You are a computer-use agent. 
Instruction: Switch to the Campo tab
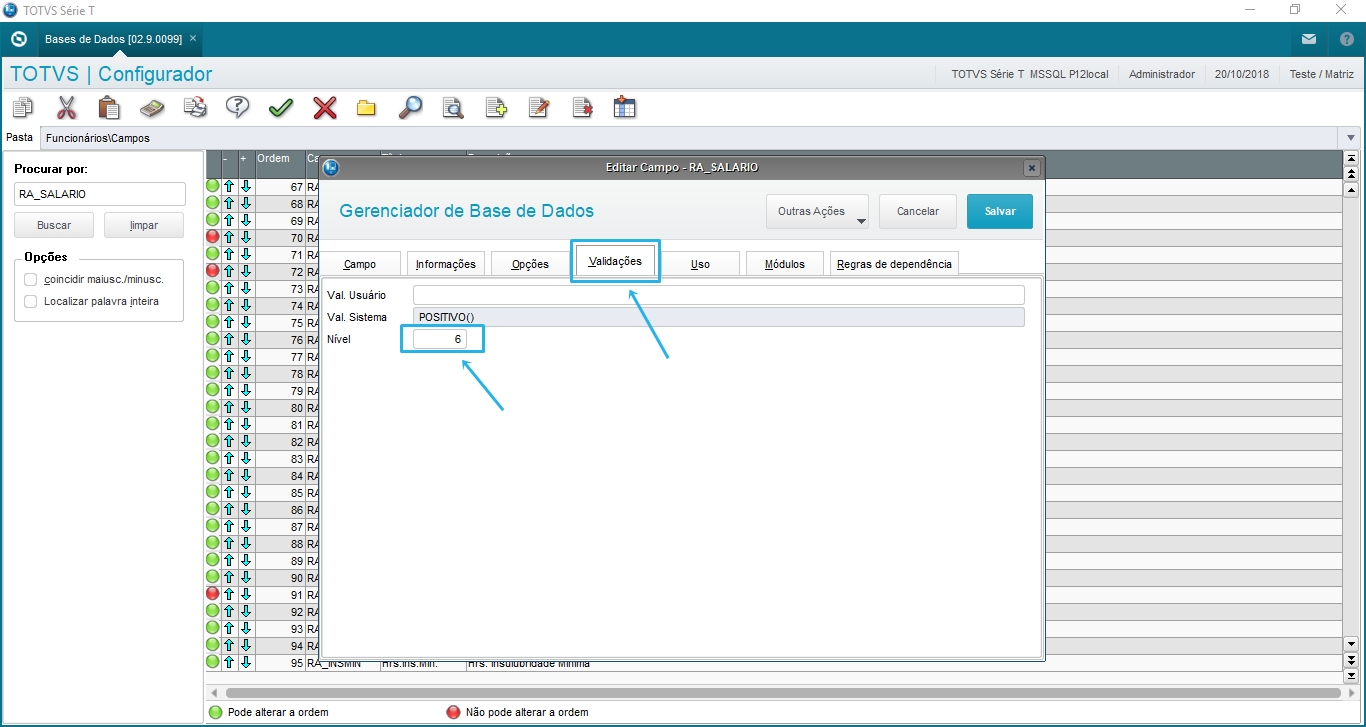(x=360, y=264)
